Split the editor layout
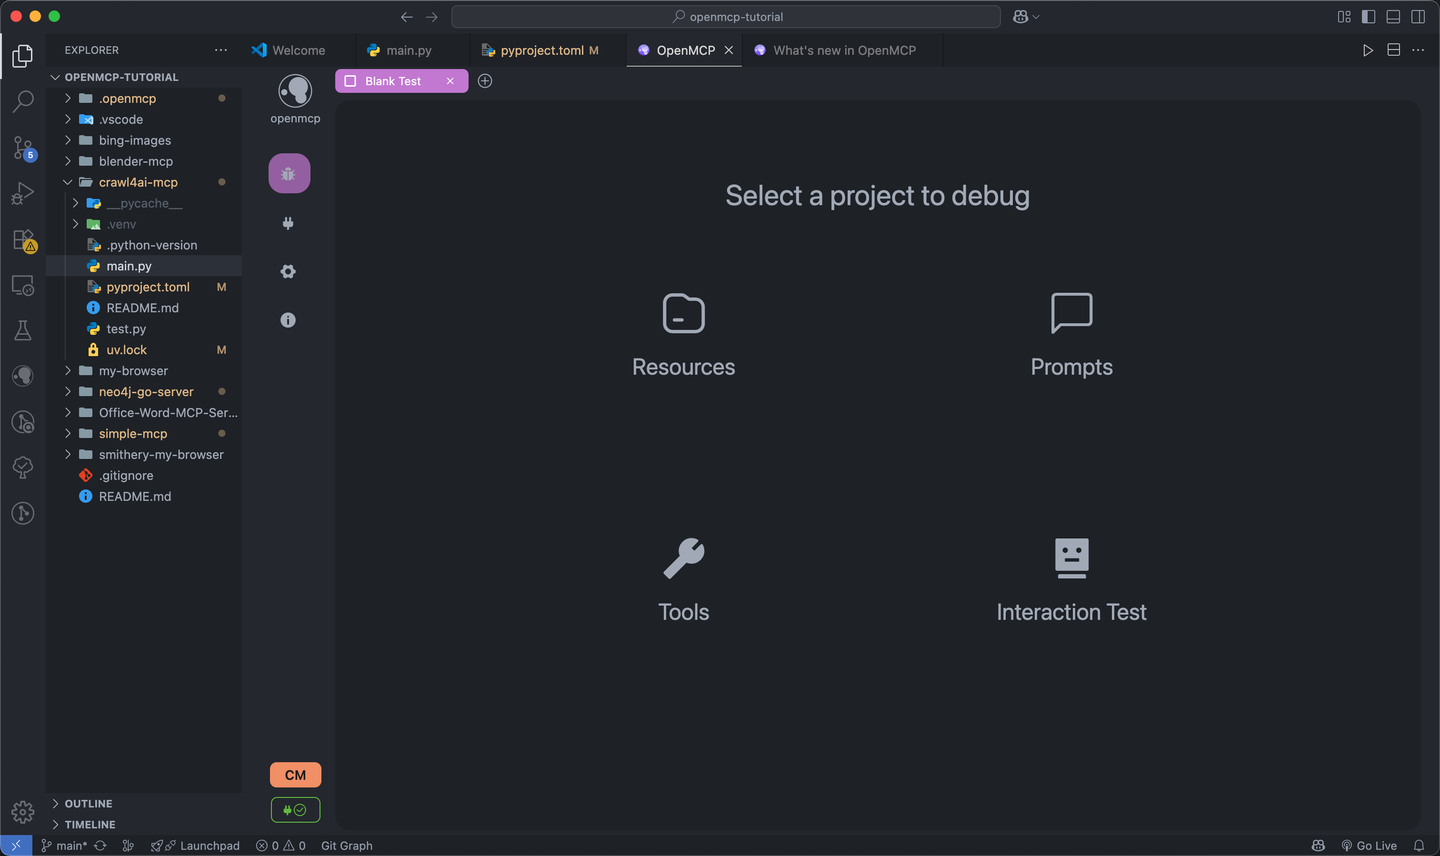1440x856 pixels. 1393,50
